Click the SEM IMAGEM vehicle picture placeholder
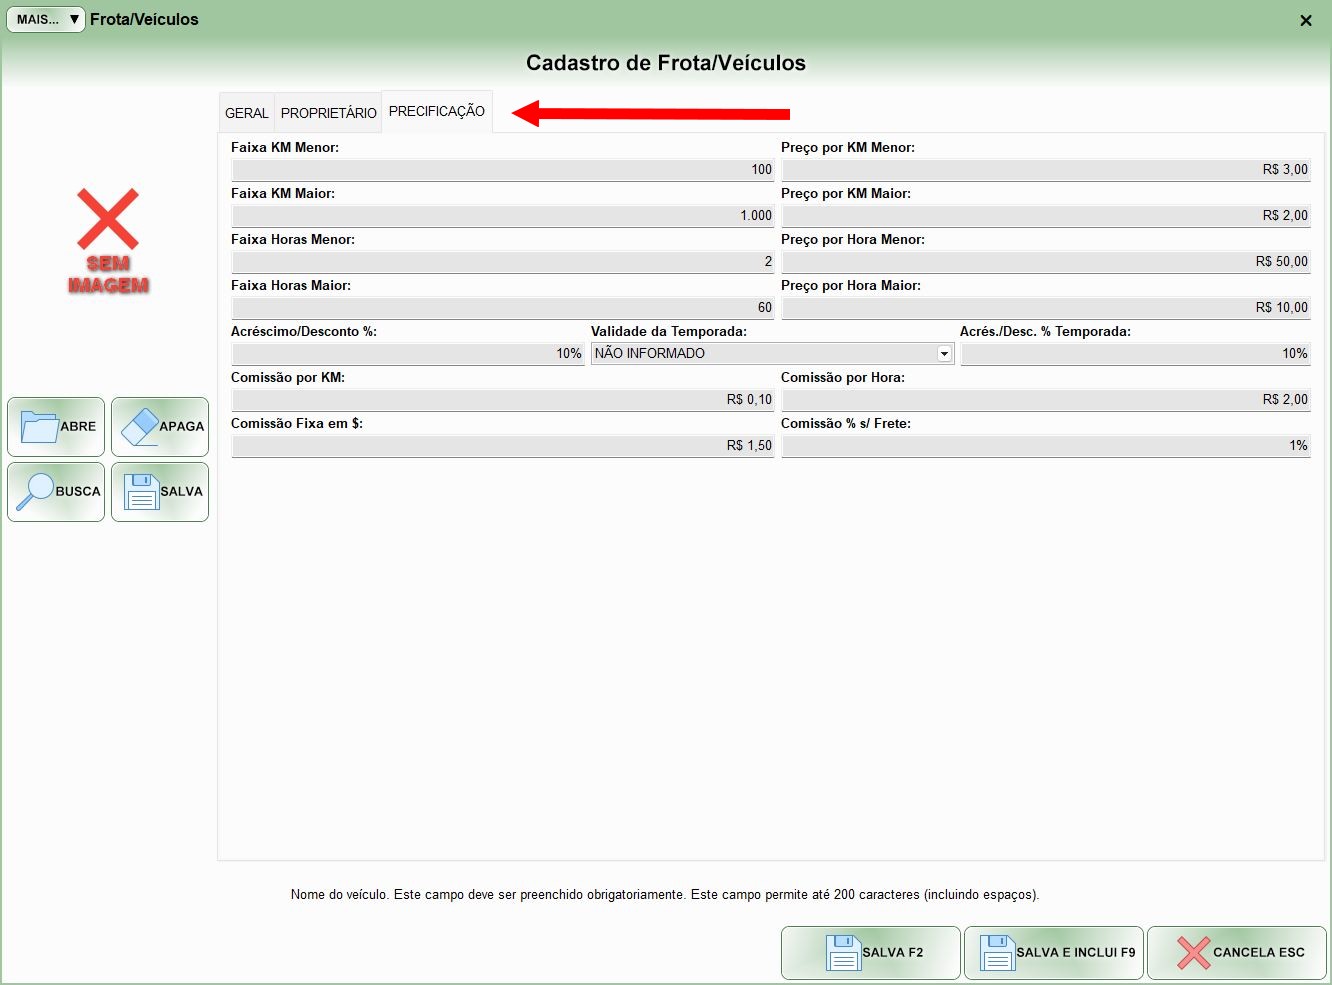 point(108,241)
